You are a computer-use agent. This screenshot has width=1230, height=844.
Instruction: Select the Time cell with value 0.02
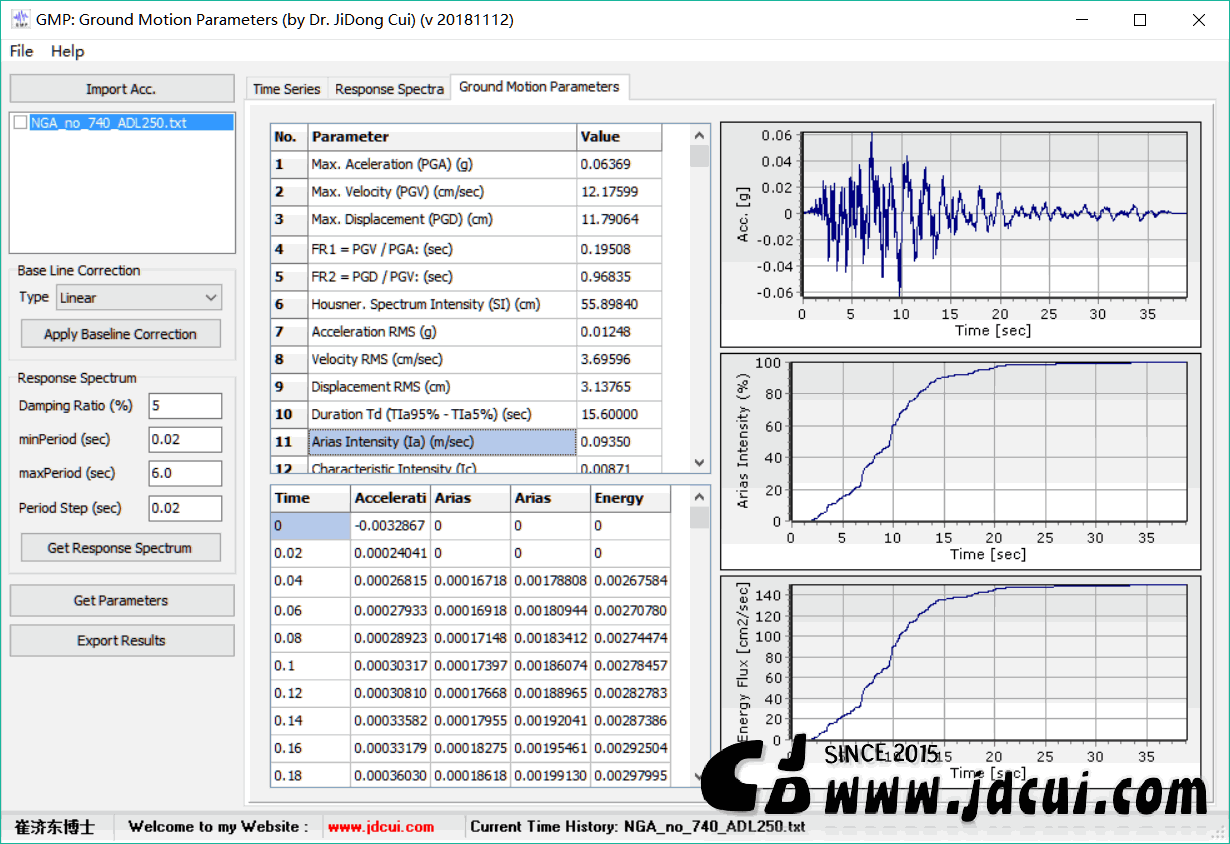[311, 553]
